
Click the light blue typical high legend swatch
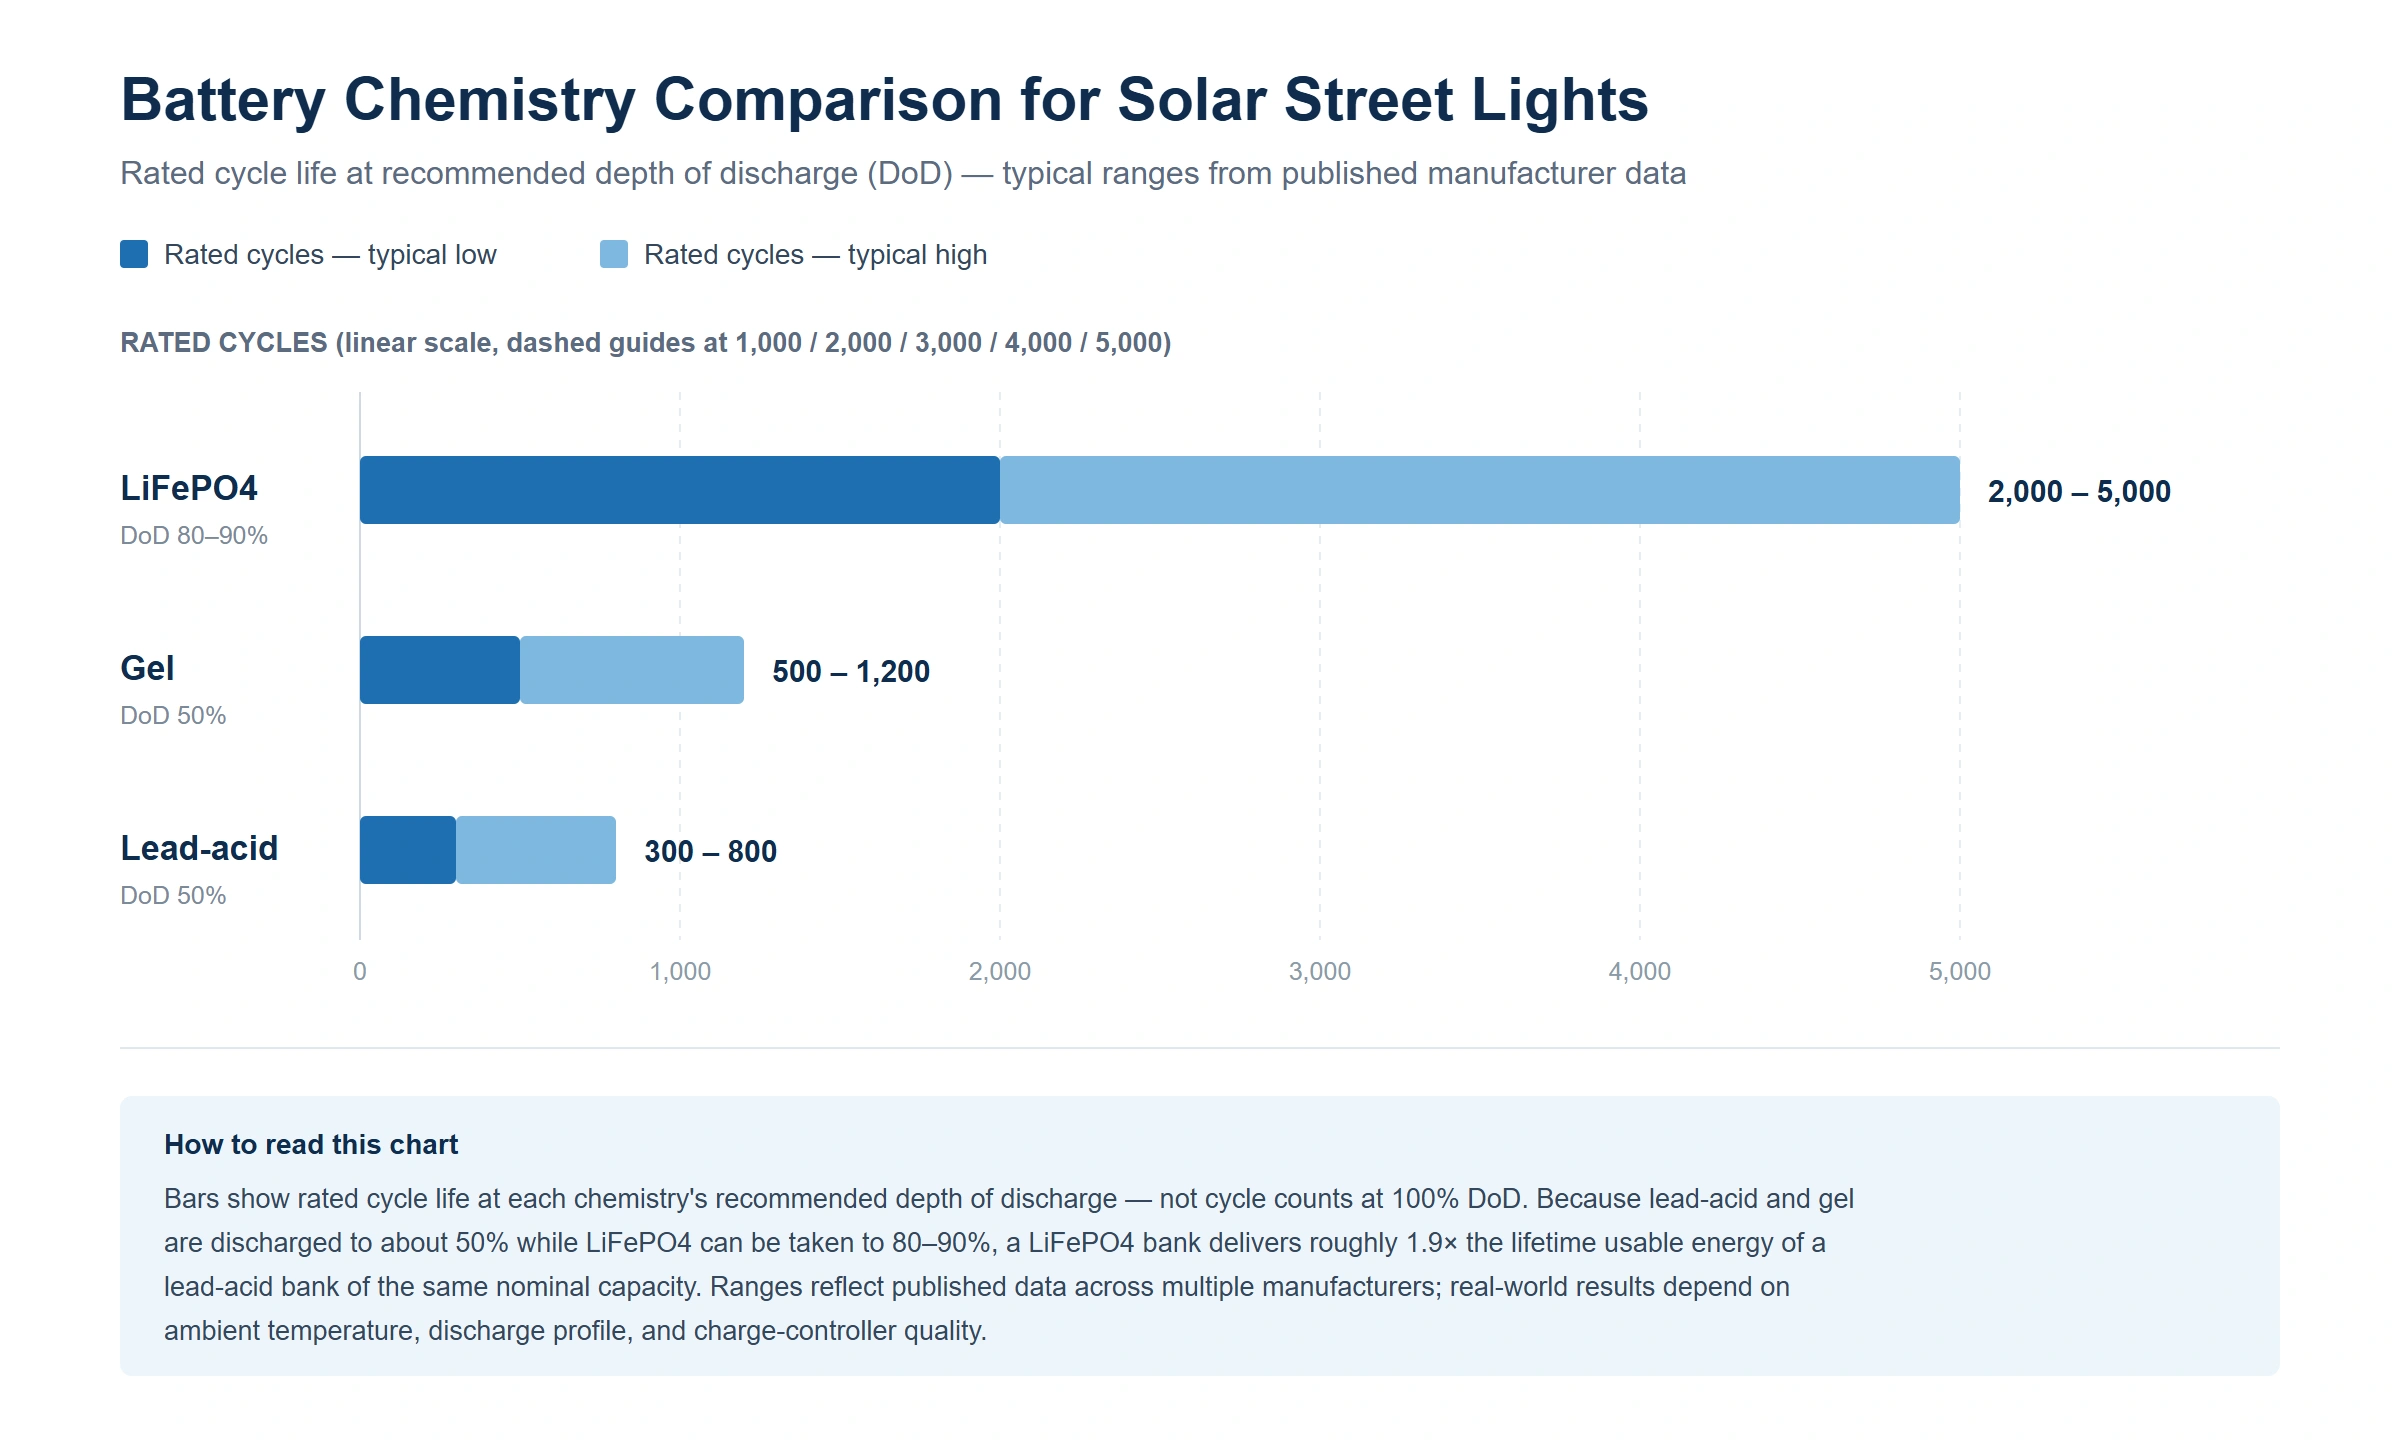(x=614, y=254)
